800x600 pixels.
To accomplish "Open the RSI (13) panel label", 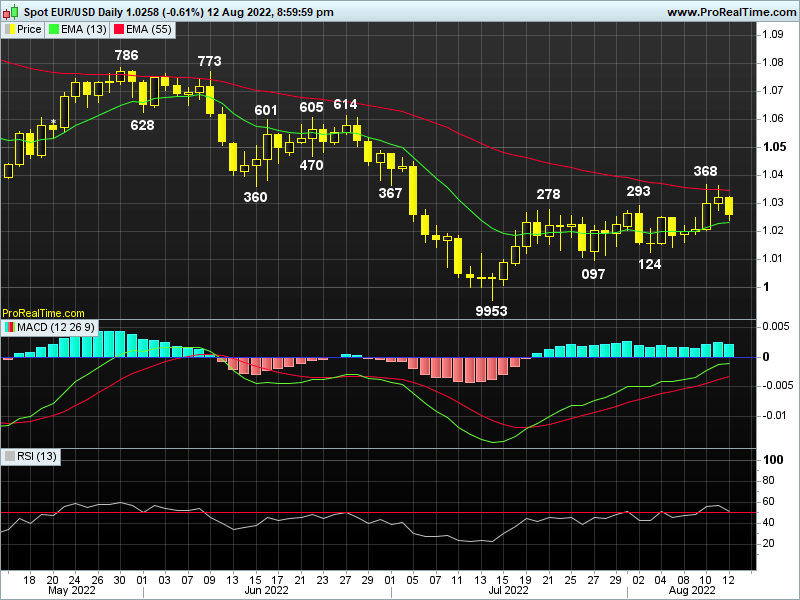I will click(x=38, y=455).
